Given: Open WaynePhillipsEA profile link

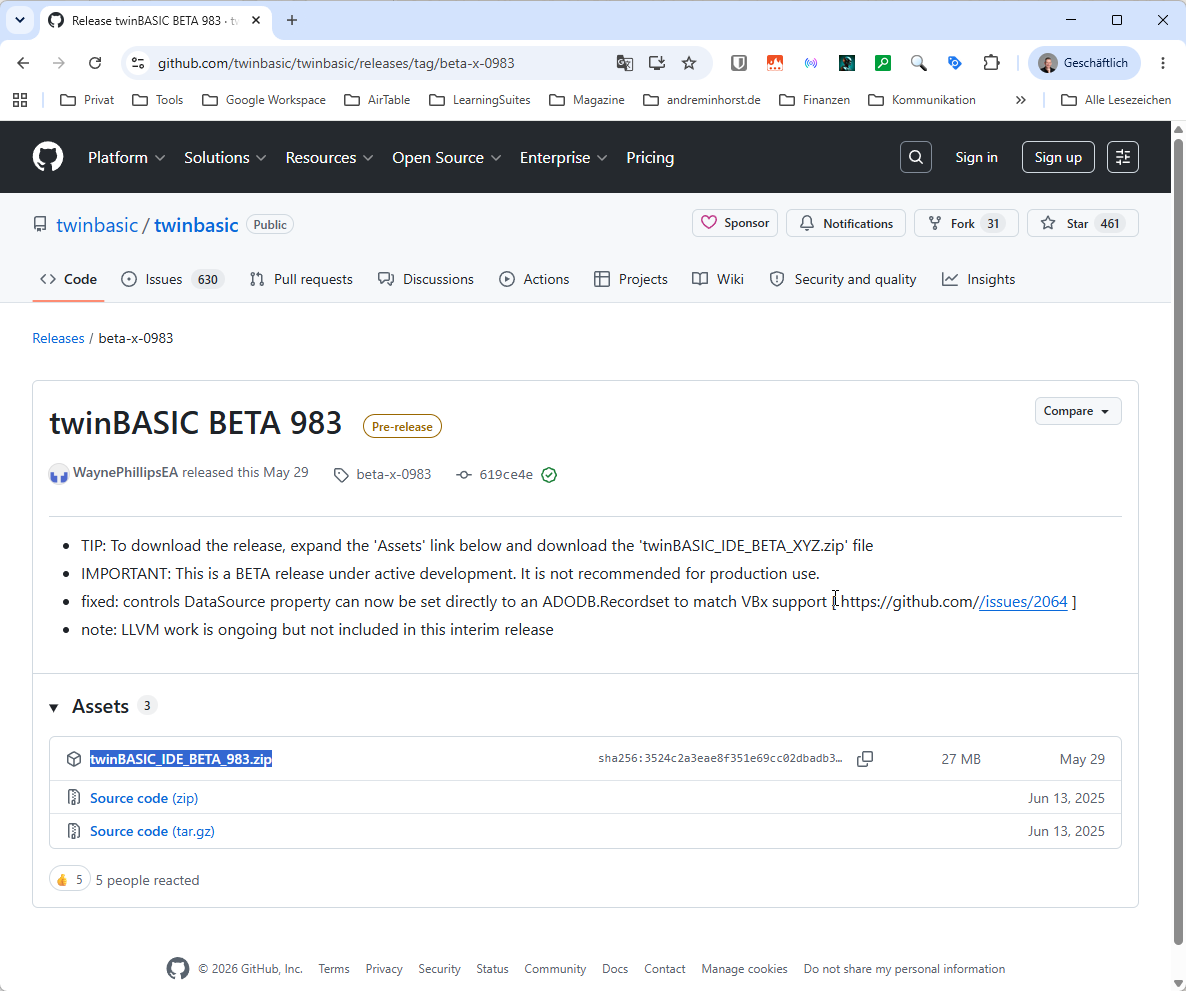Looking at the screenshot, I should tap(126, 473).
